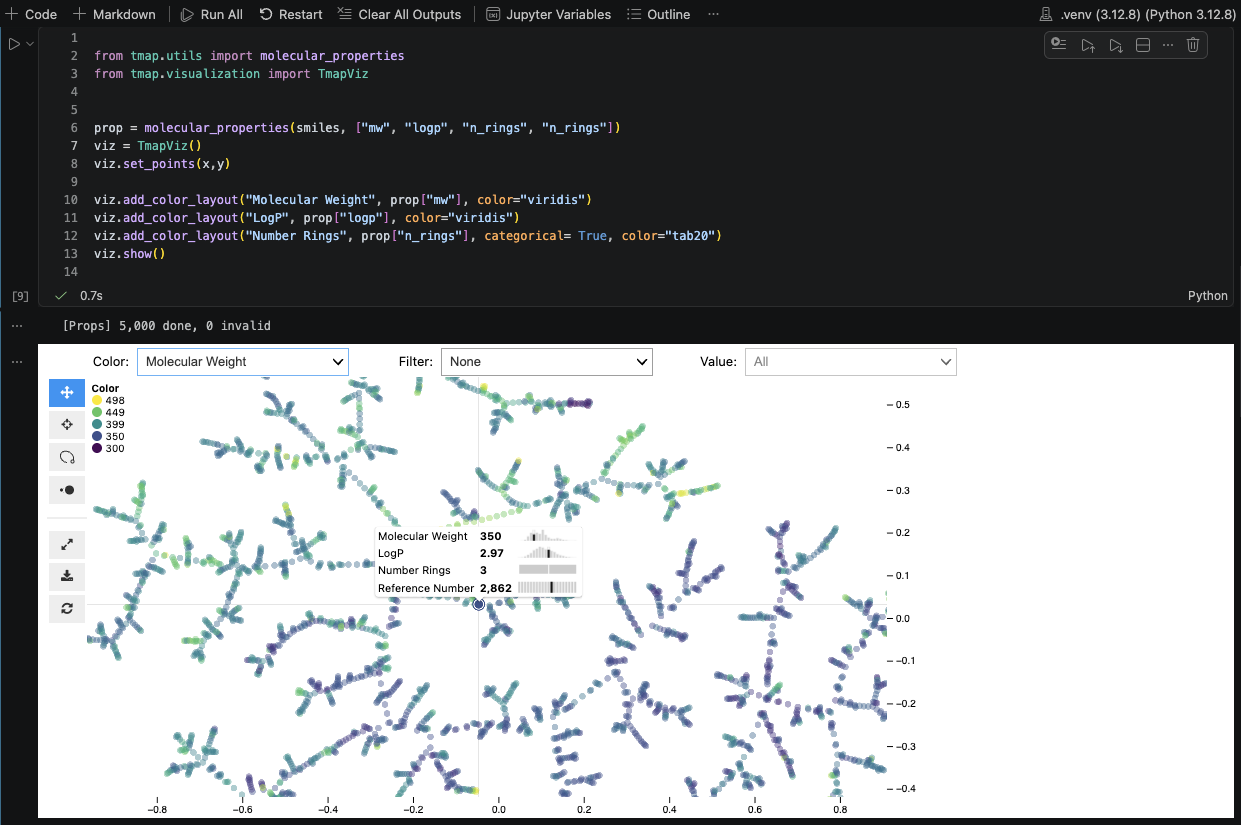
Task: Toggle fullscreen with the expand arrows icon
Action: click(x=67, y=545)
